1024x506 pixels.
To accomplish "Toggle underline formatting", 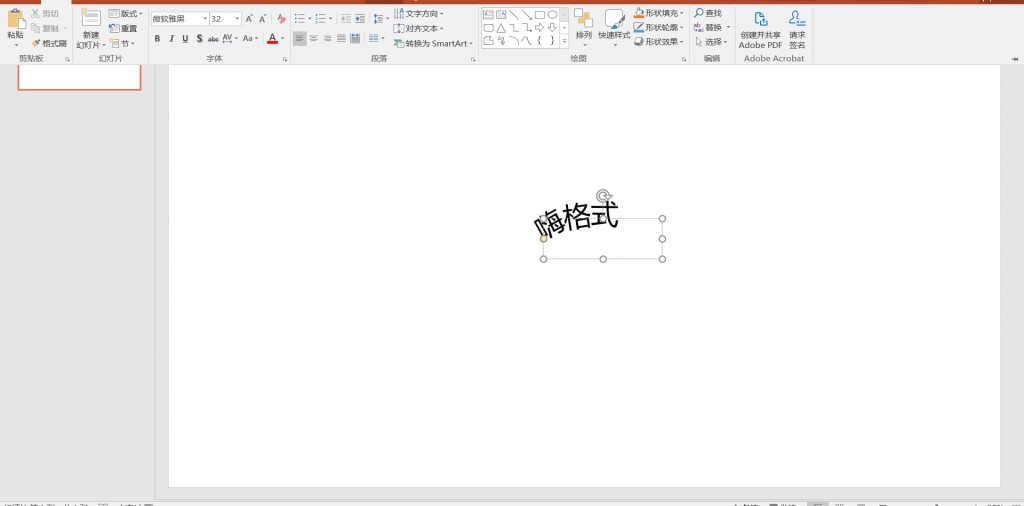I will tap(185, 38).
